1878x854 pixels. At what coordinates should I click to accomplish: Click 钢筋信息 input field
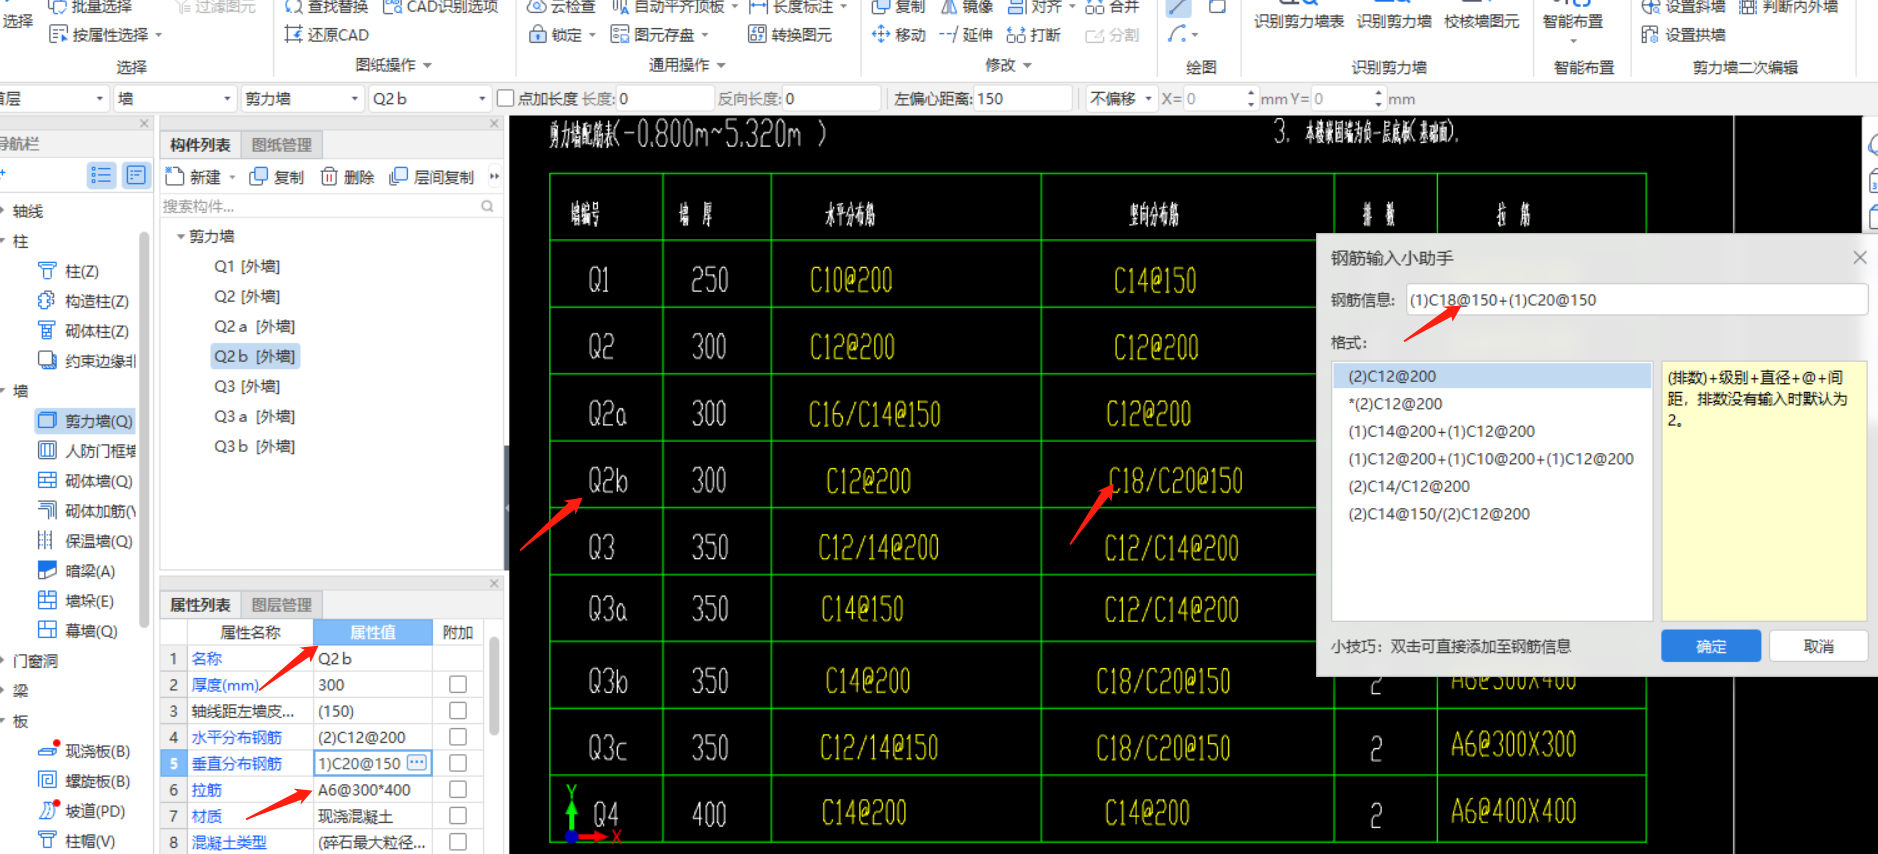[1637, 300]
